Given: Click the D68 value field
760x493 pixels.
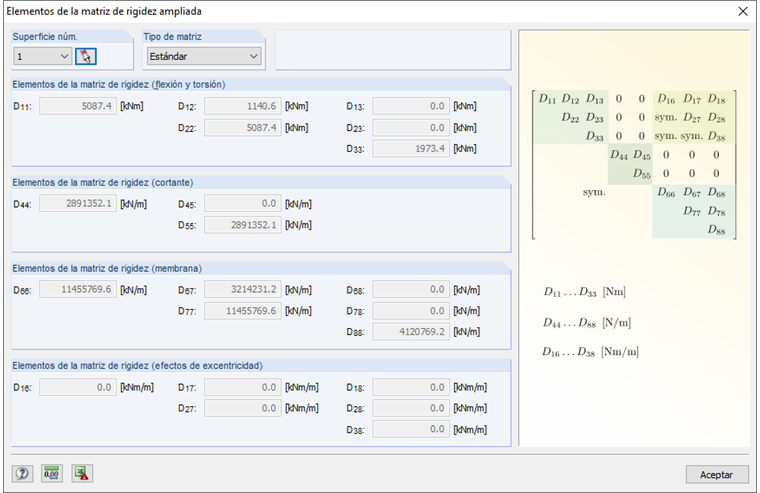Looking at the screenshot, I should tap(411, 289).
